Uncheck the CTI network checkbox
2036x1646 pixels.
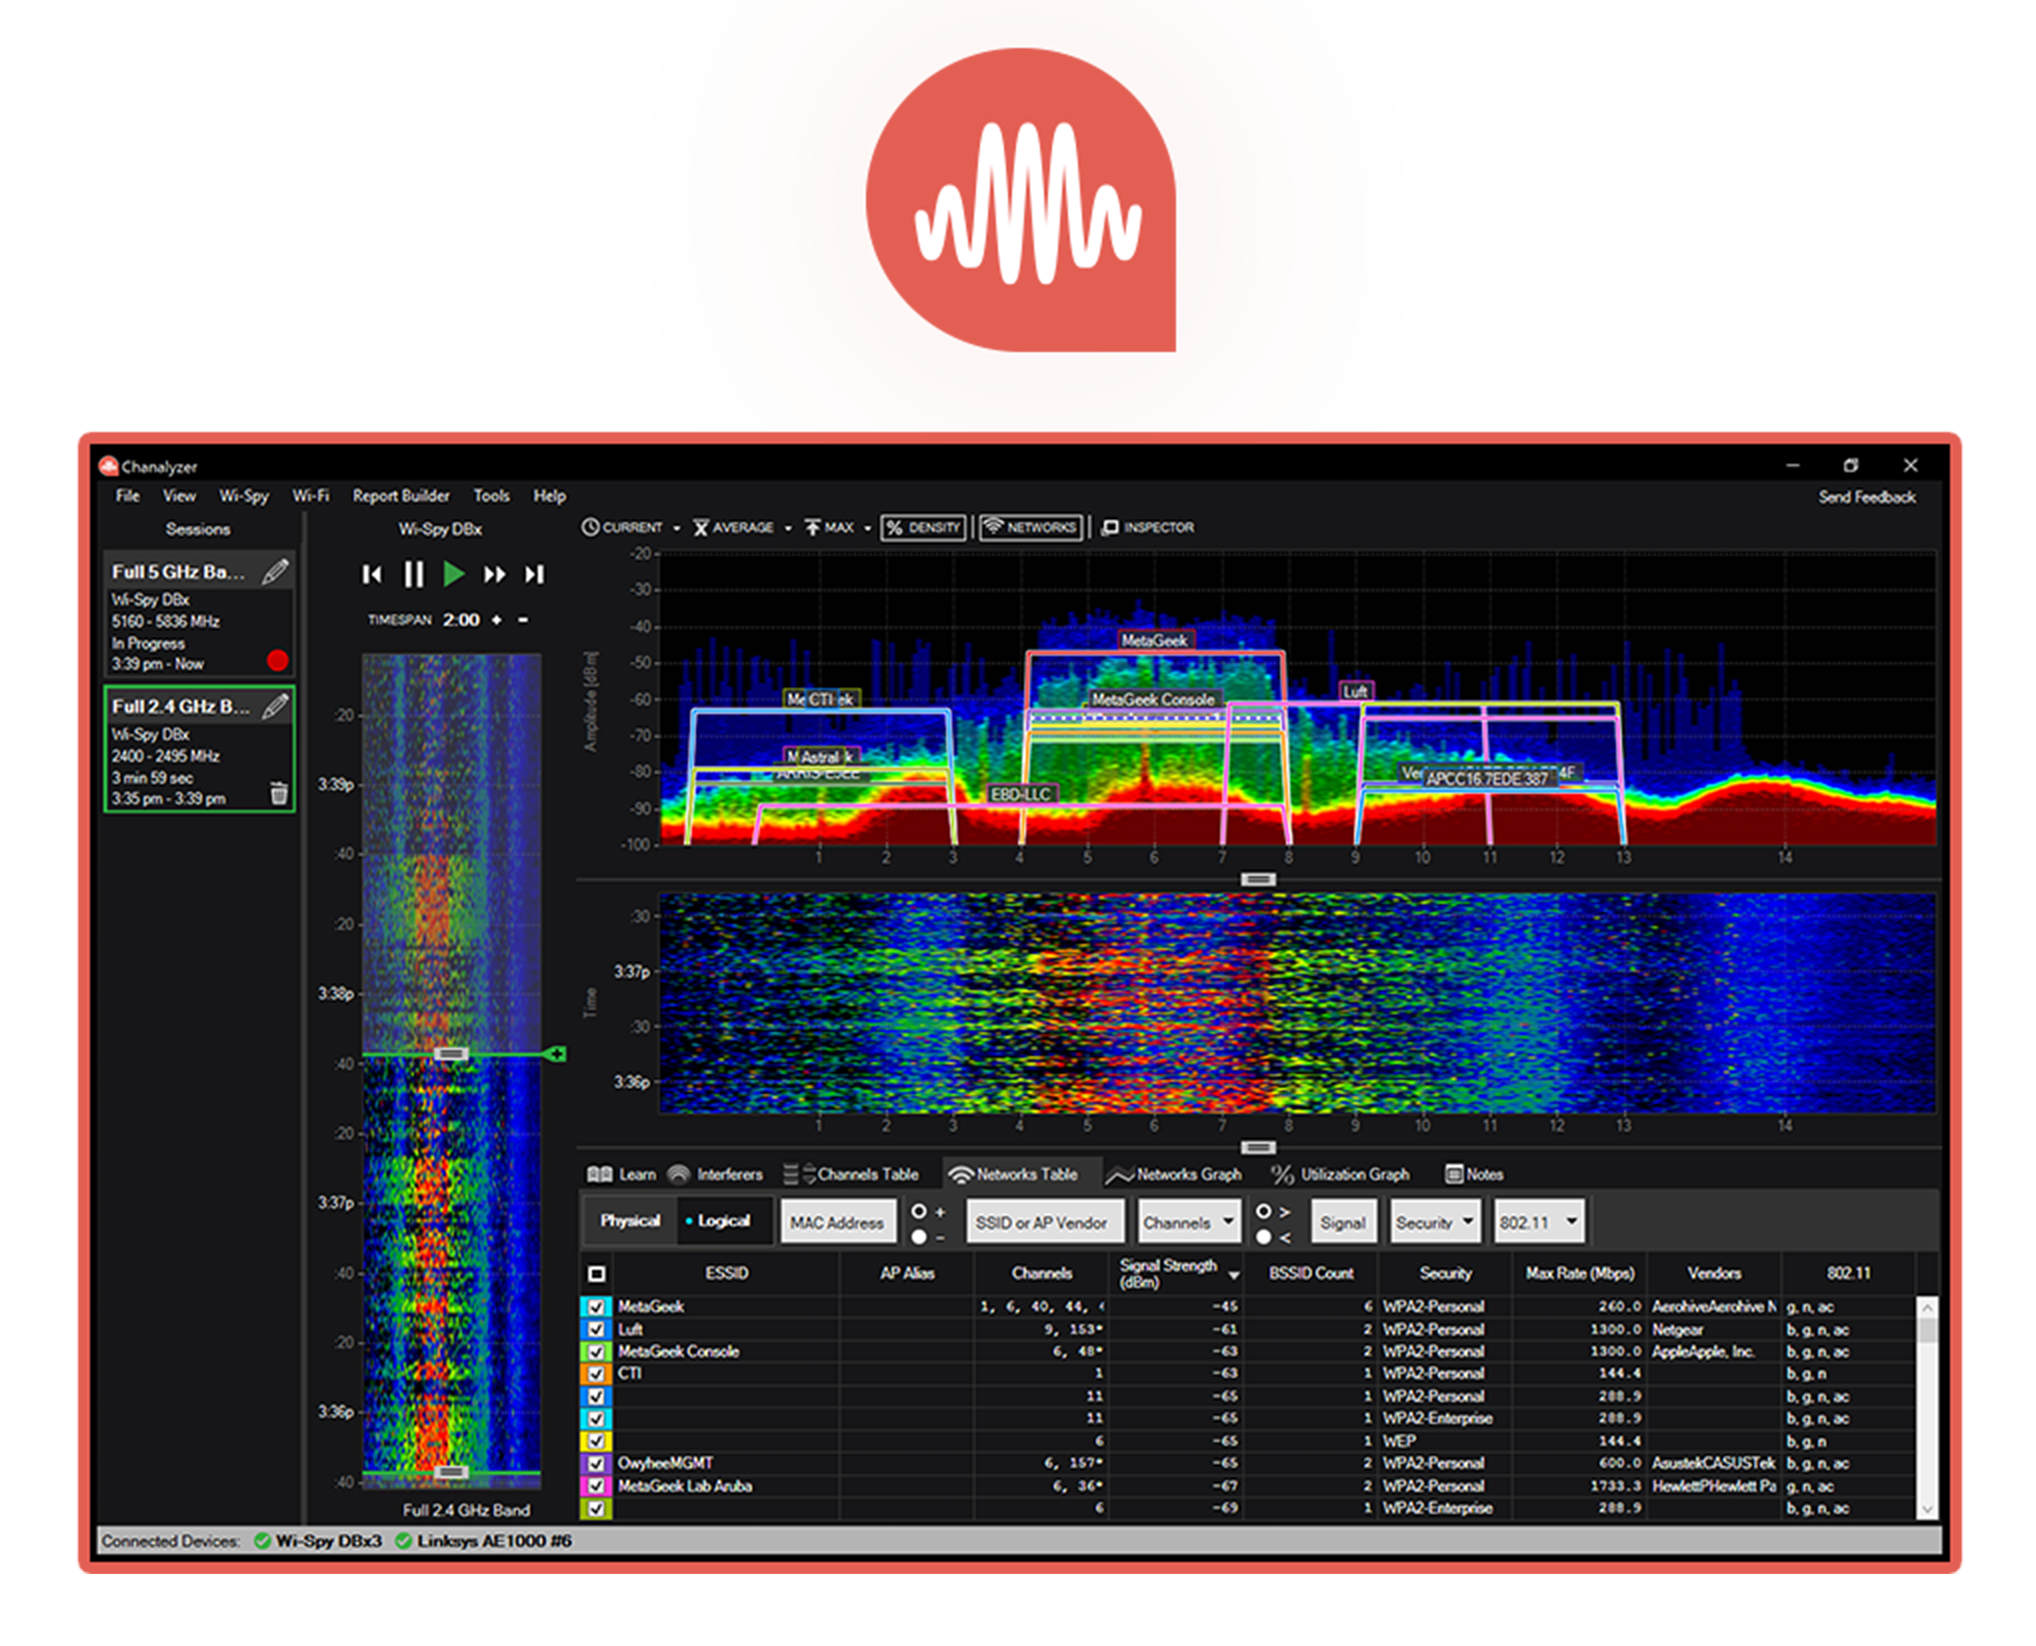click(596, 1373)
